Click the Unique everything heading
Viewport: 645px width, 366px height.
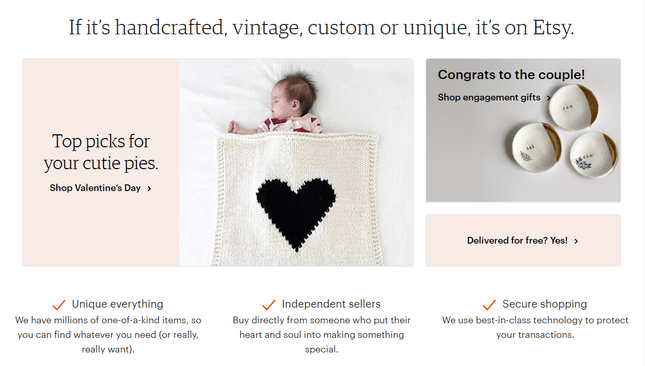pos(118,304)
